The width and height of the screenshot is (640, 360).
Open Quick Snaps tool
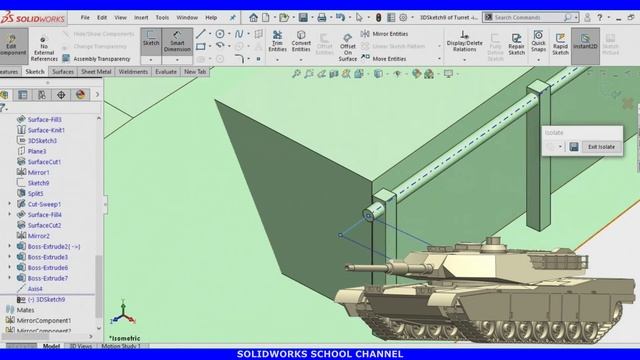(538, 41)
